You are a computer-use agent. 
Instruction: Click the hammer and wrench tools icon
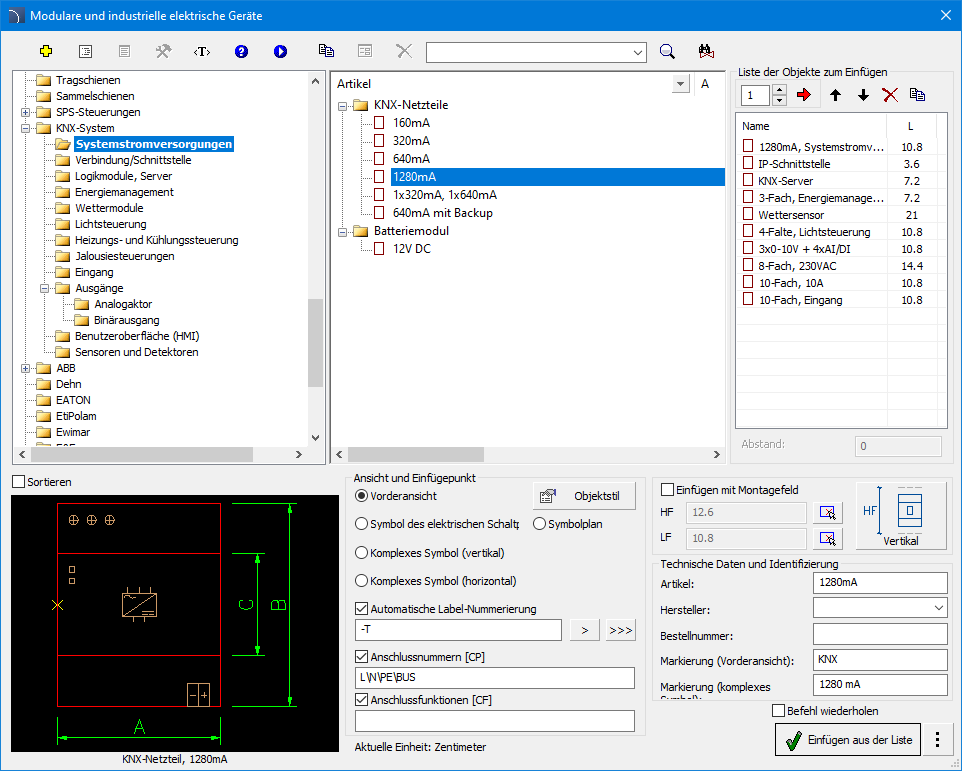pyautogui.click(x=163, y=52)
